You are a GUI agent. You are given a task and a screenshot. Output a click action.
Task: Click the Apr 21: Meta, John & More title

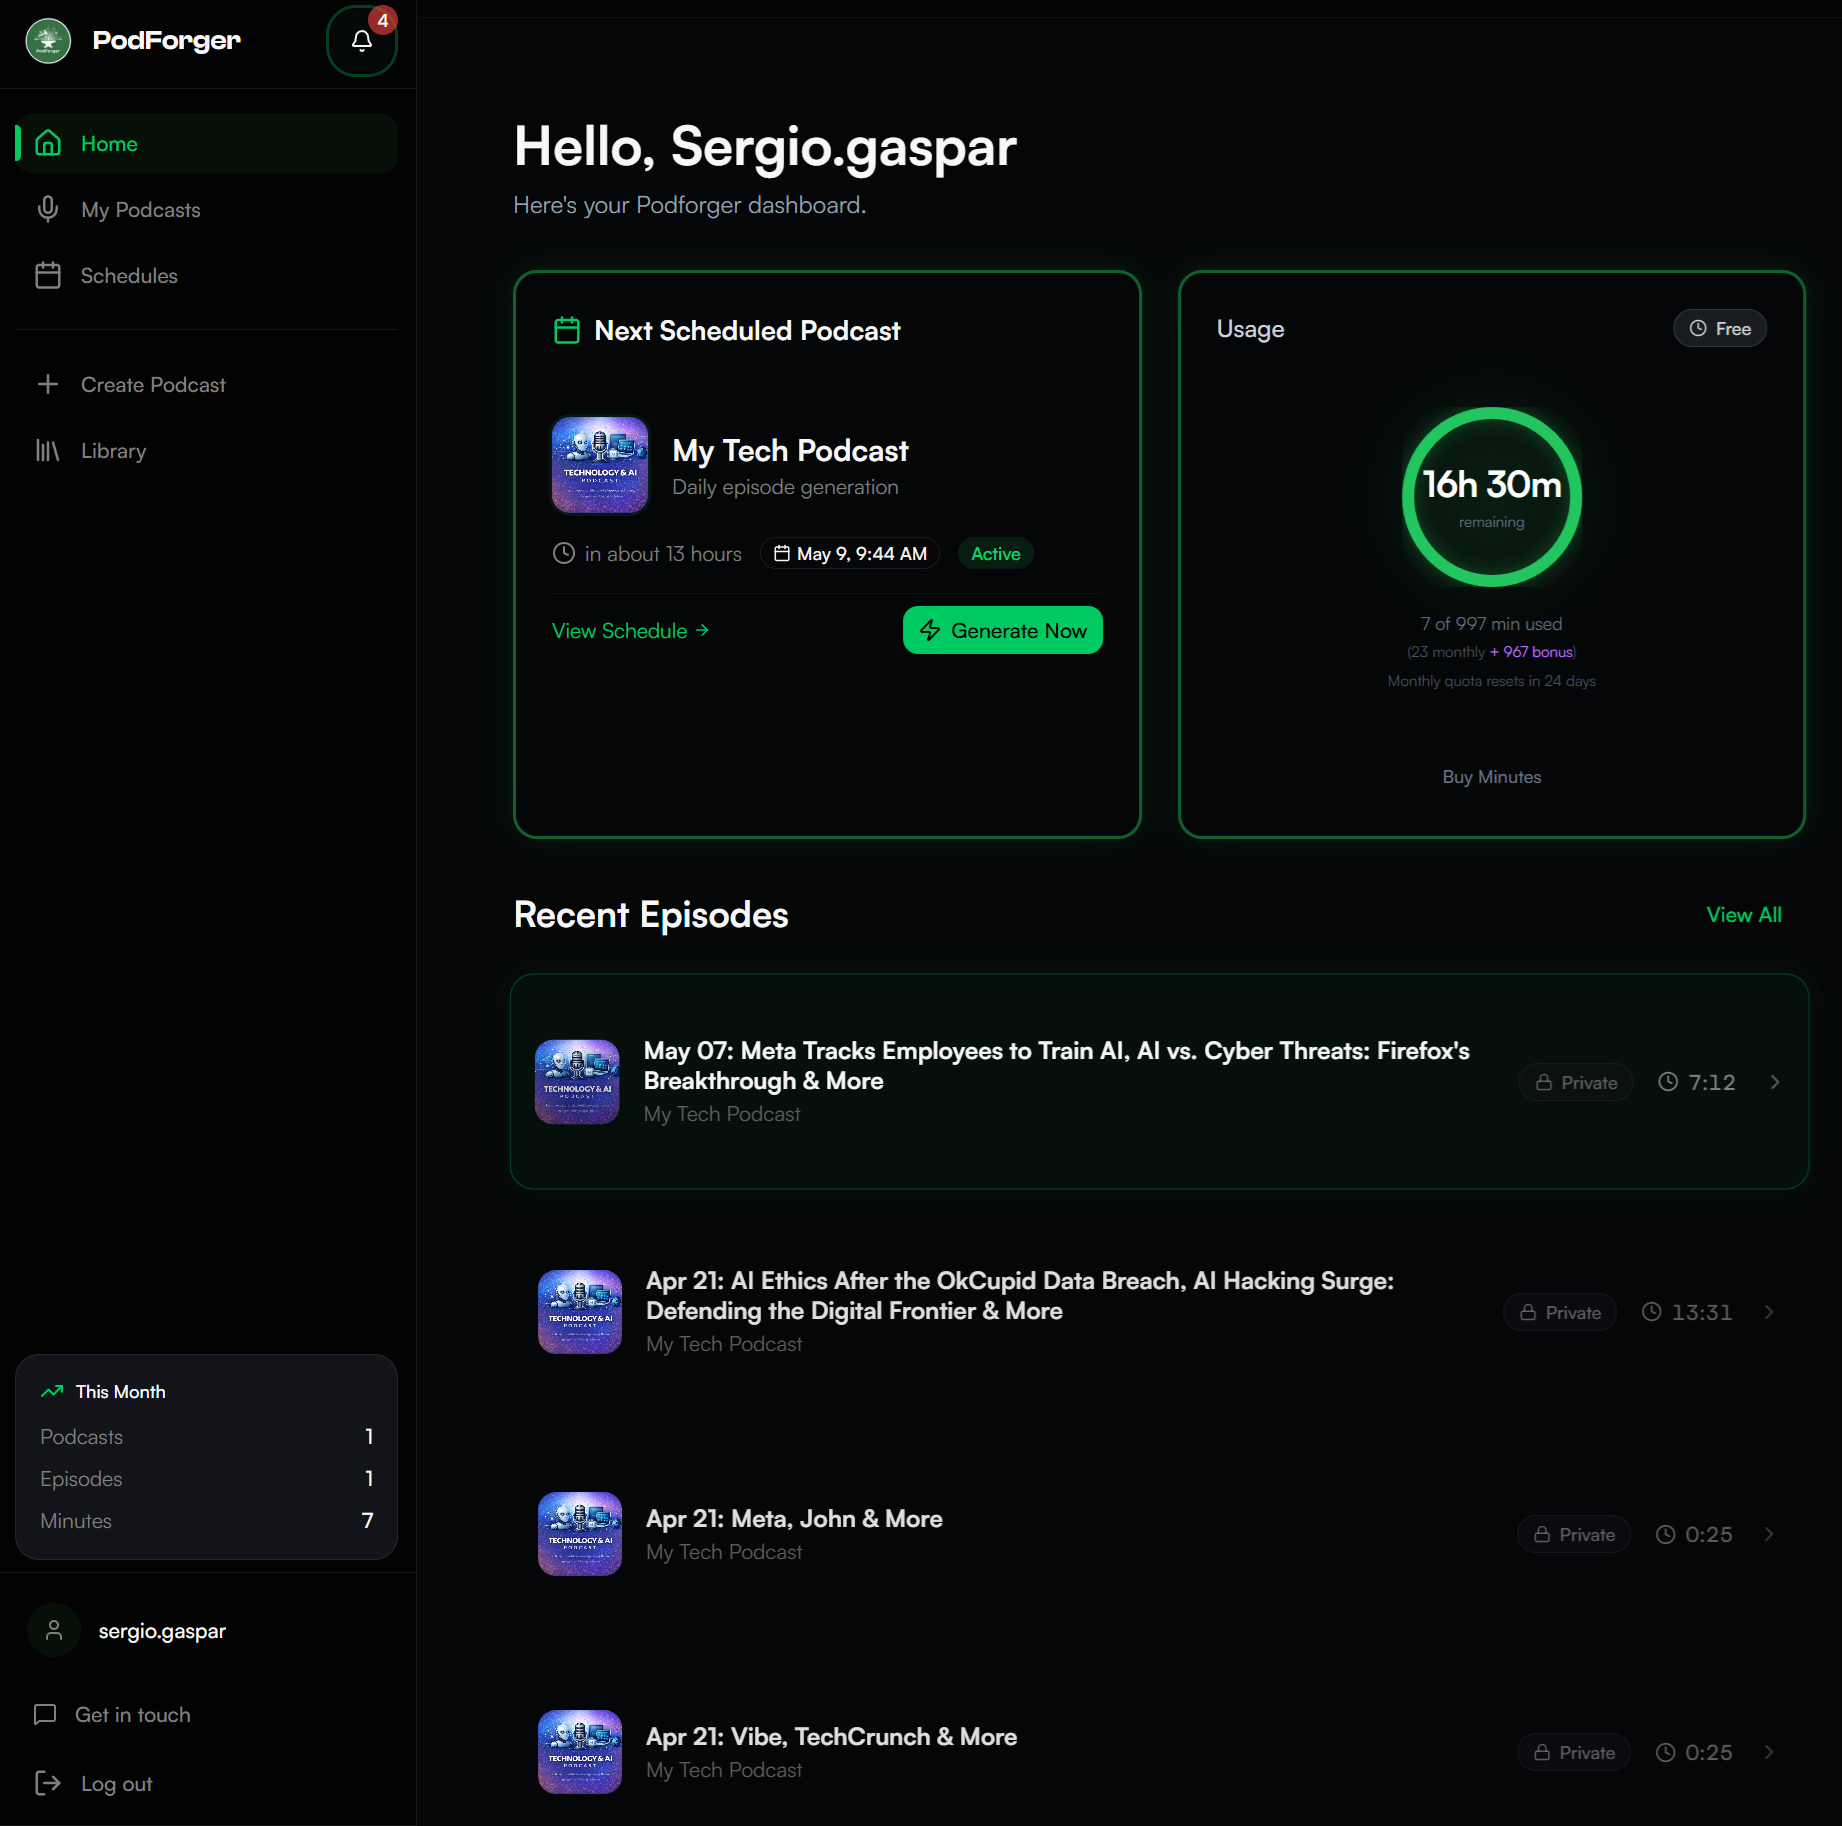point(794,1519)
